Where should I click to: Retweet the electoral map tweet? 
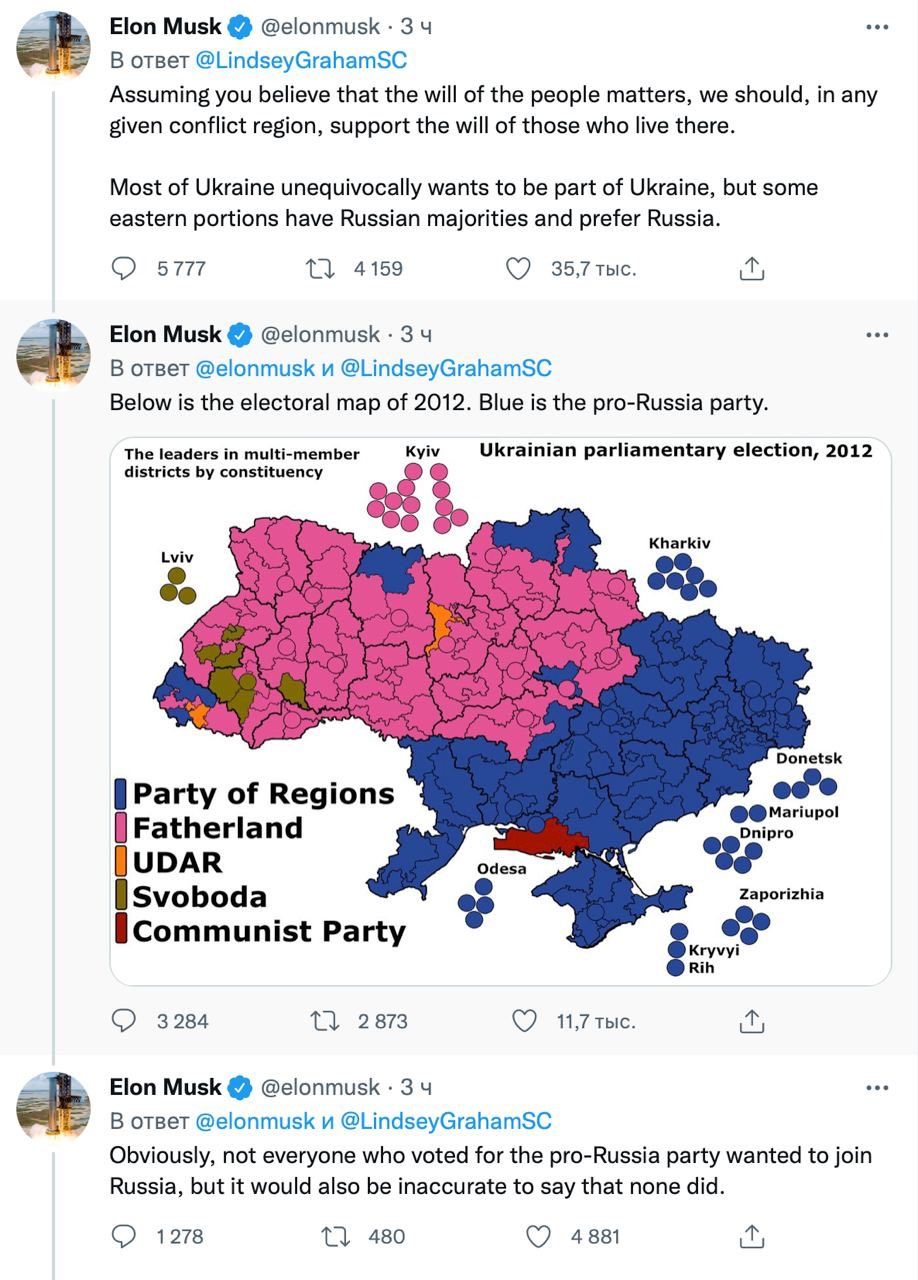tap(324, 1021)
